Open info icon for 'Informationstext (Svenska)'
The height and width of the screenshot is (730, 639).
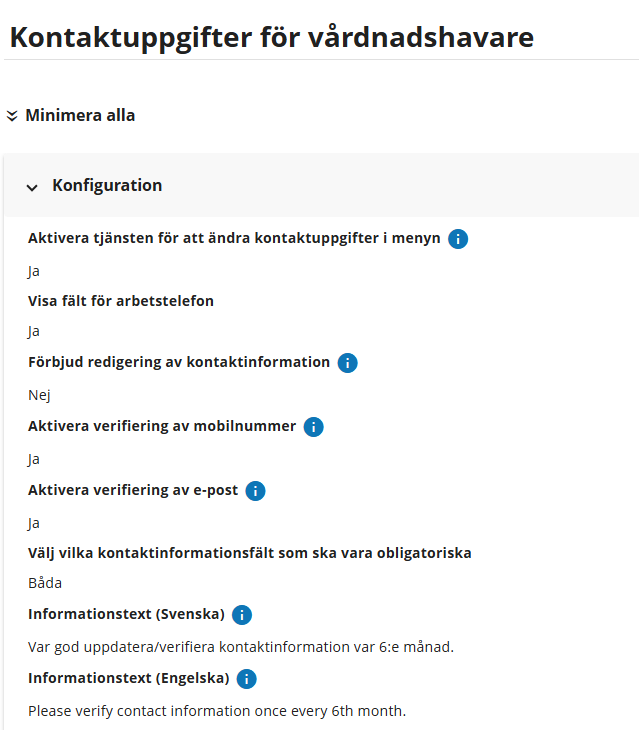(x=242, y=615)
